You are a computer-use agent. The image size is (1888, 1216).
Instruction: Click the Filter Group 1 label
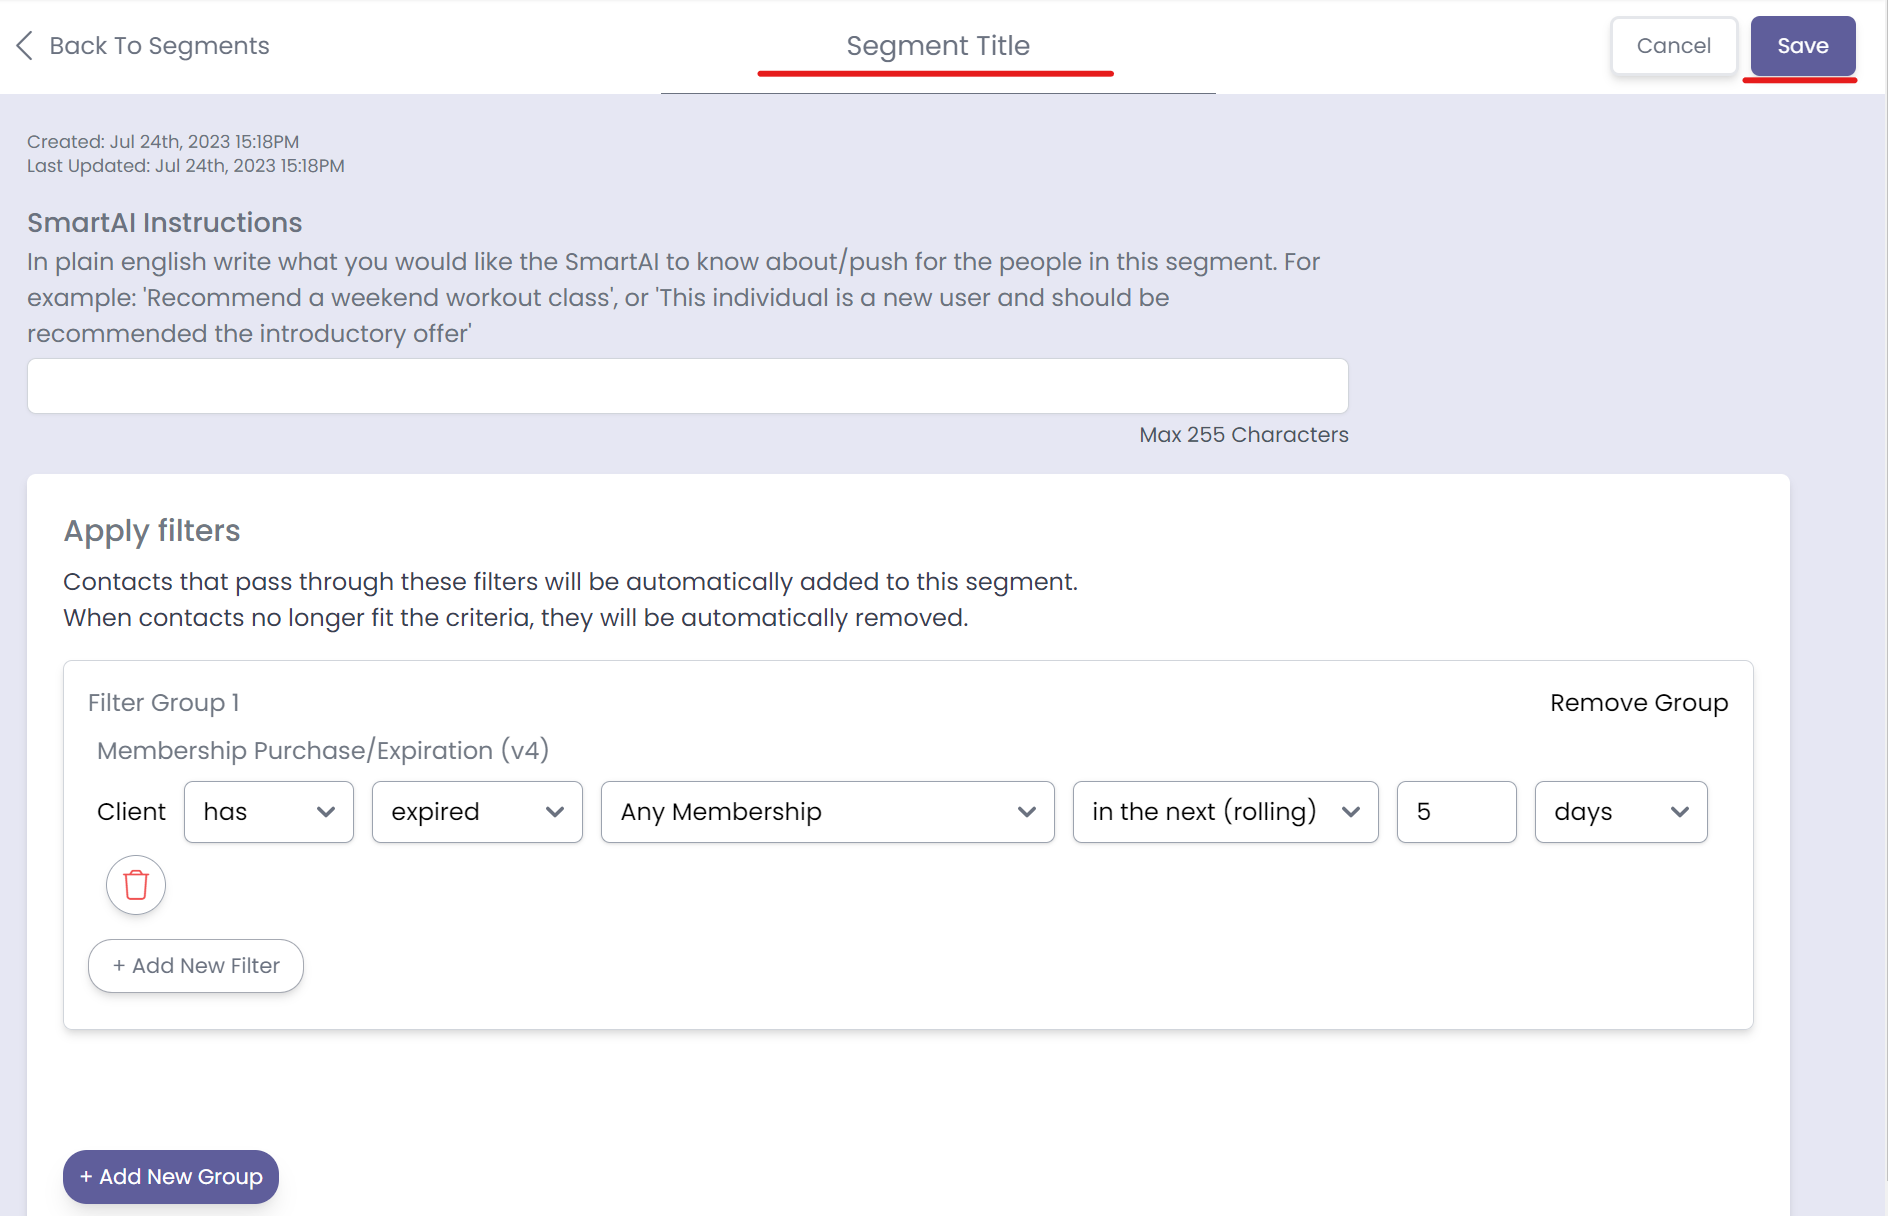click(x=163, y=702)
